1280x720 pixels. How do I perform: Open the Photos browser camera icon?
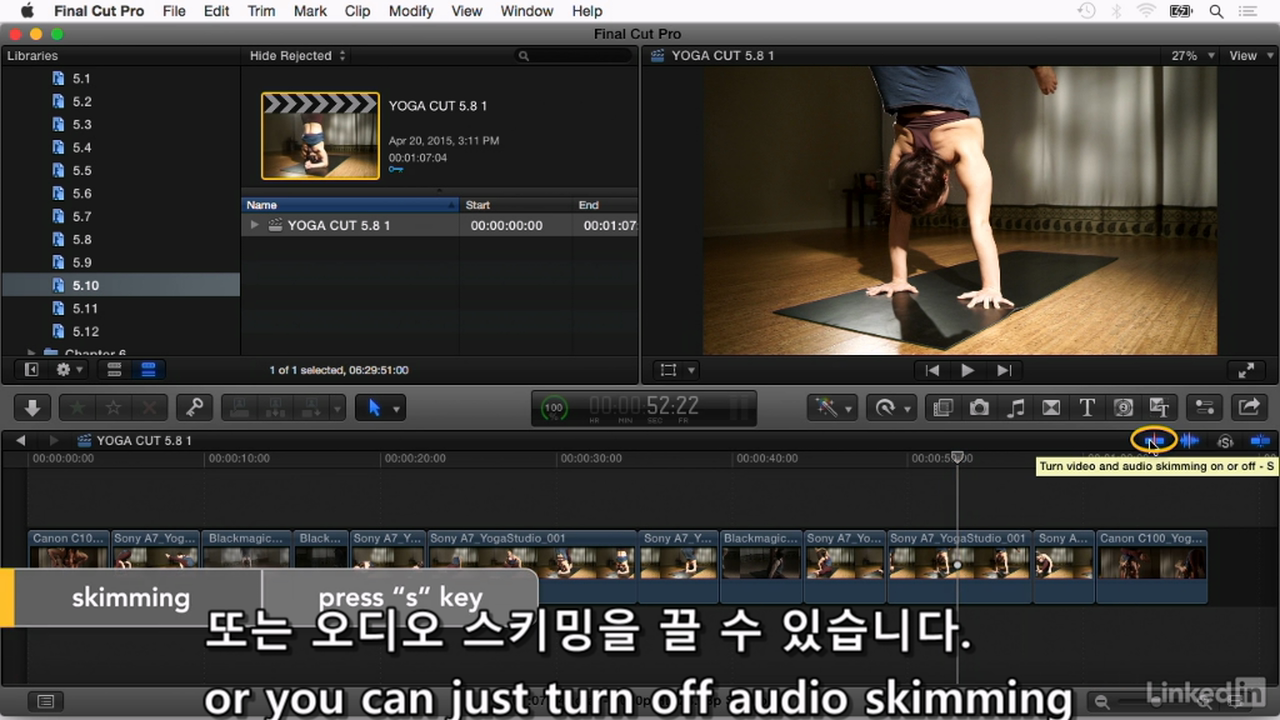pos(979,408)
